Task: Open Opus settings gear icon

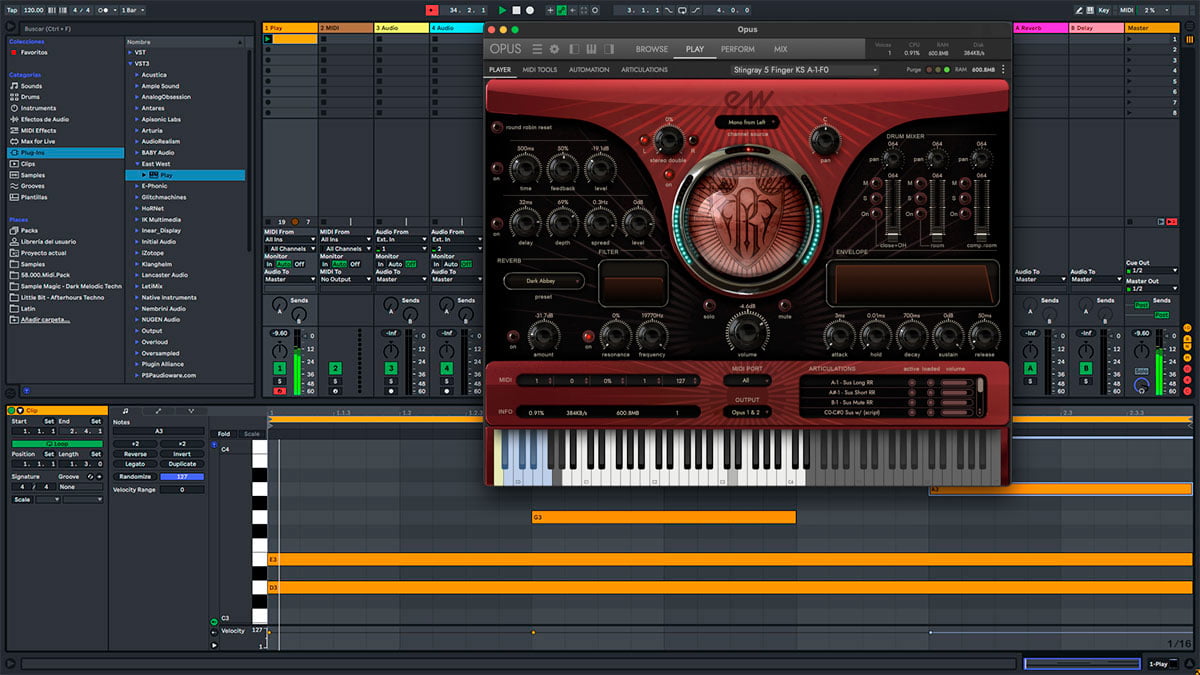Action: point(555,49)
